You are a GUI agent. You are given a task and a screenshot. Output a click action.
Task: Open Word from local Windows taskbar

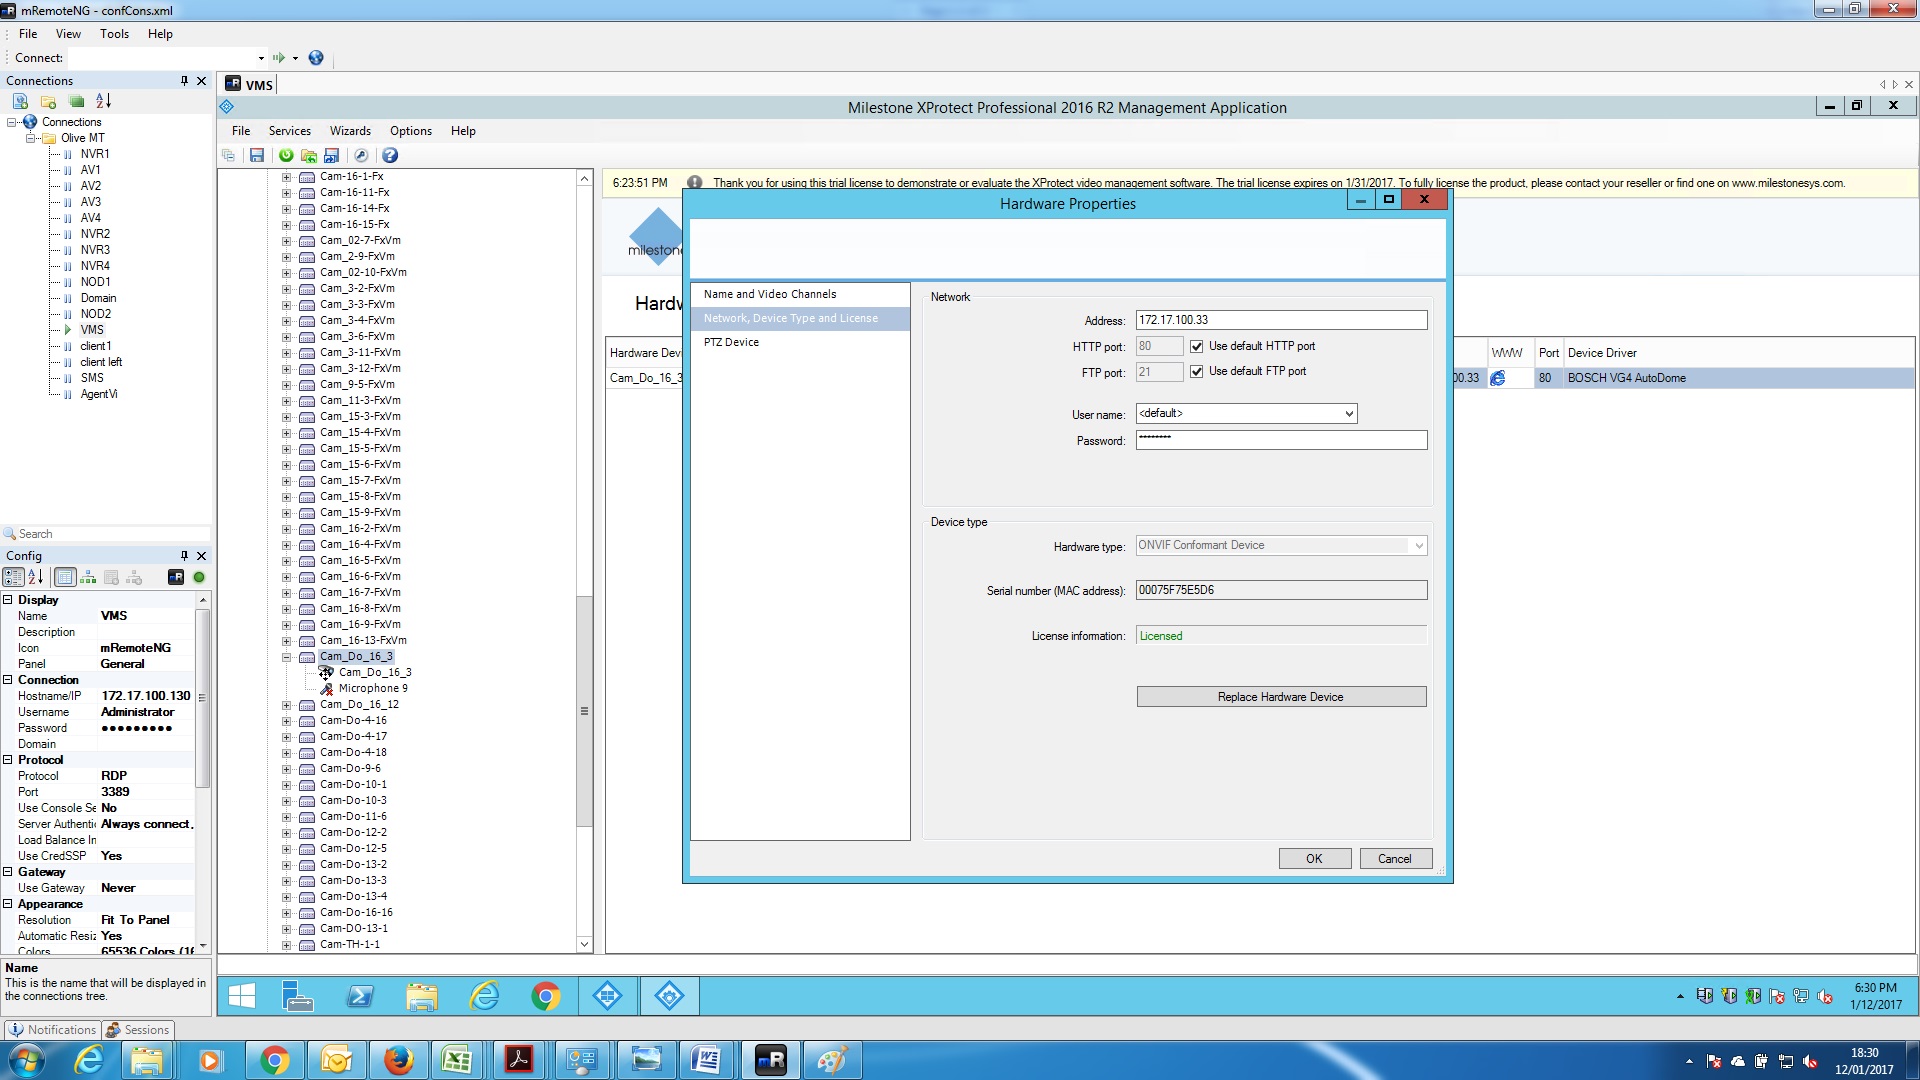[x=706, y=1060]
